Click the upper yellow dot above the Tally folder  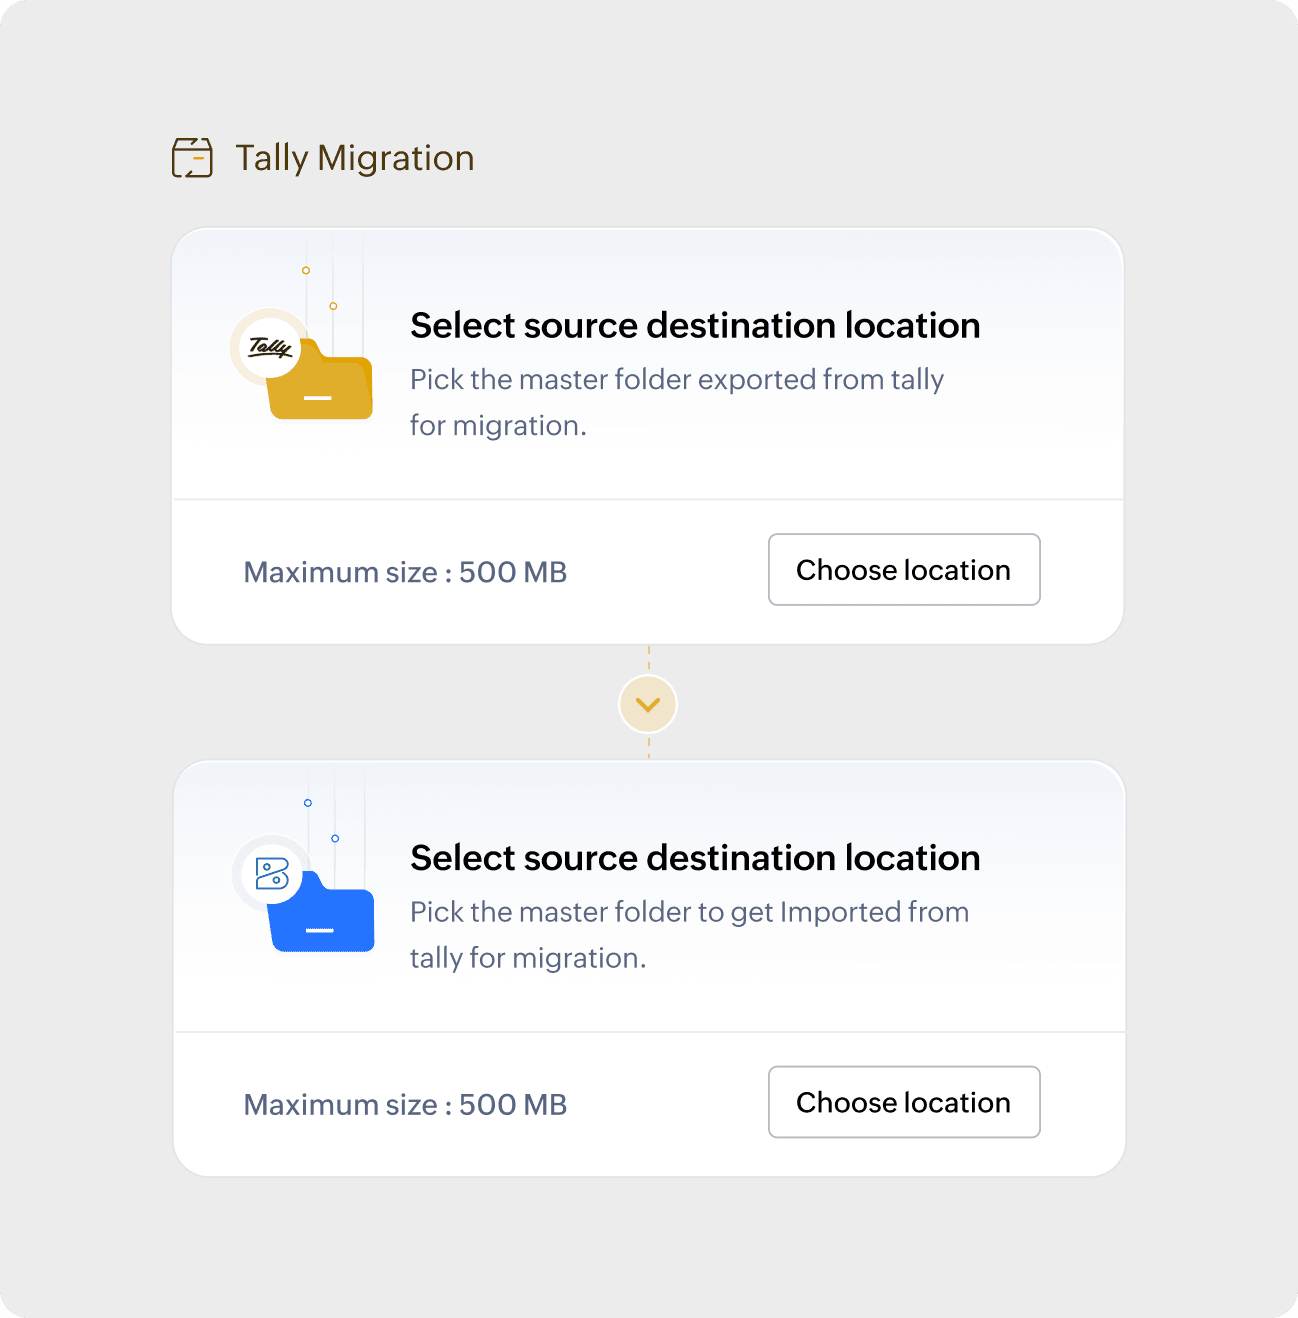tap(306, 270)
